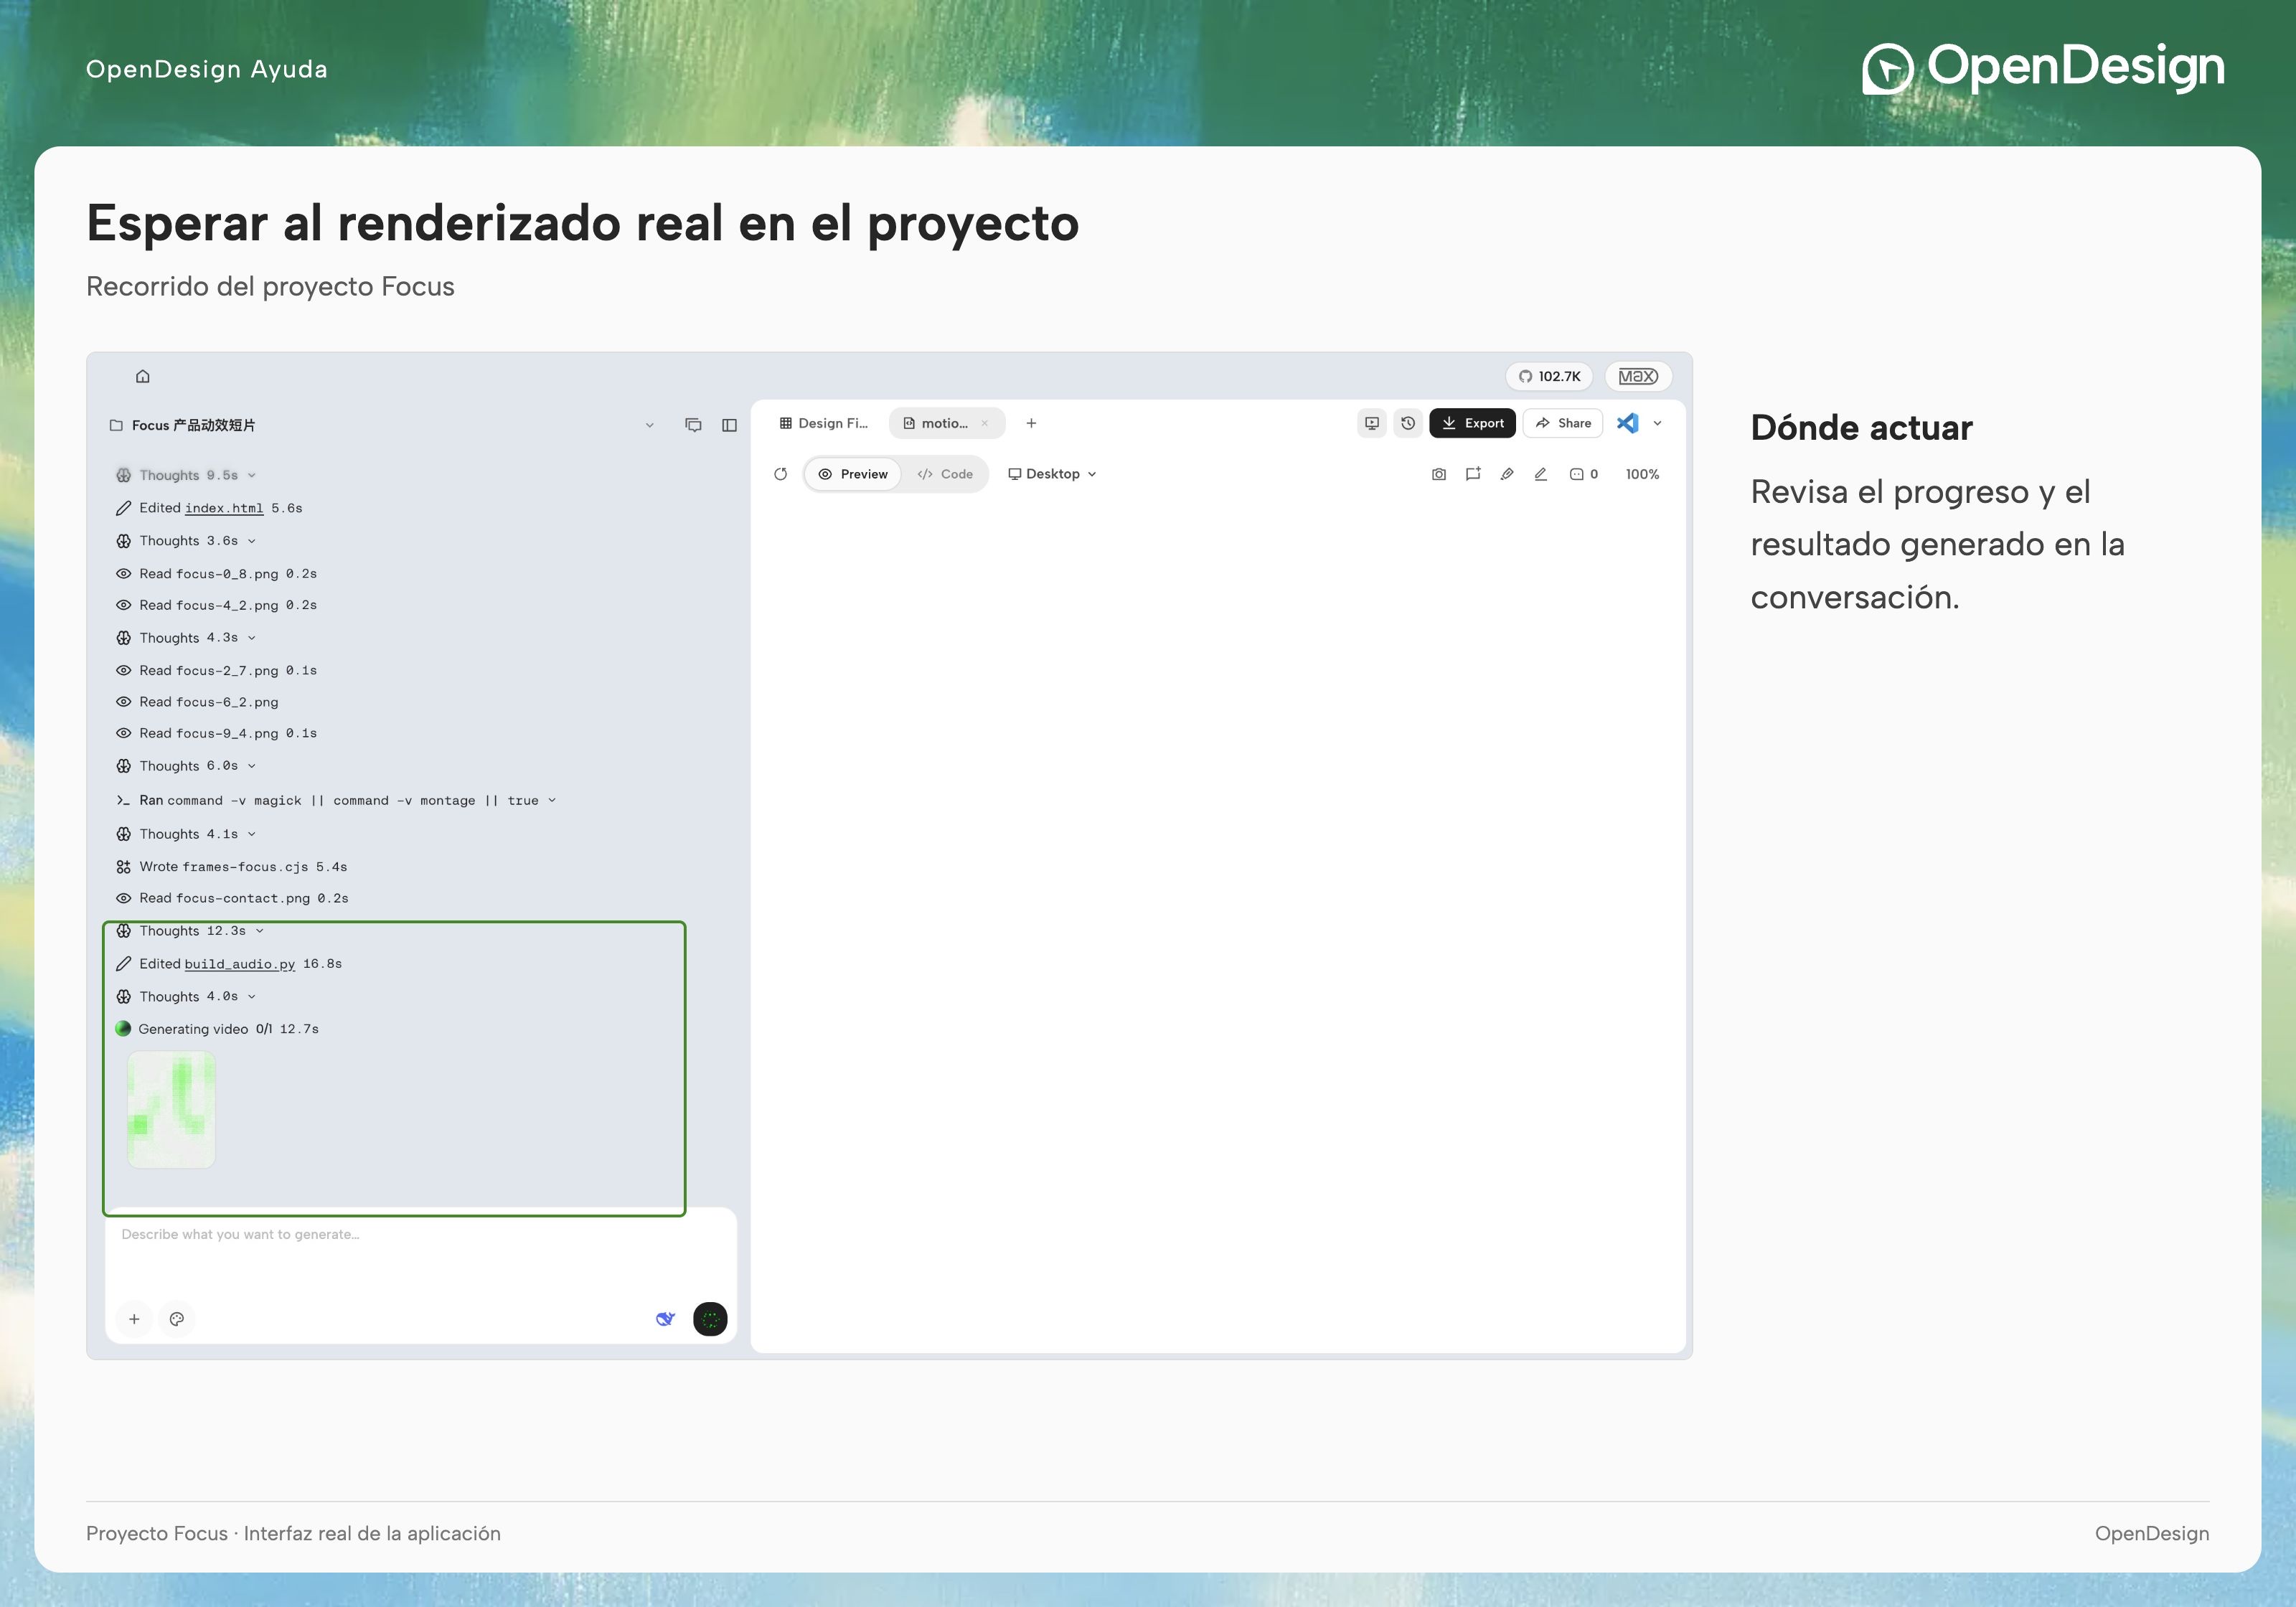This screenshot has width=2296, height=1607.
Task: Click the palette icon below prompt
Action: pos(177,1319)
